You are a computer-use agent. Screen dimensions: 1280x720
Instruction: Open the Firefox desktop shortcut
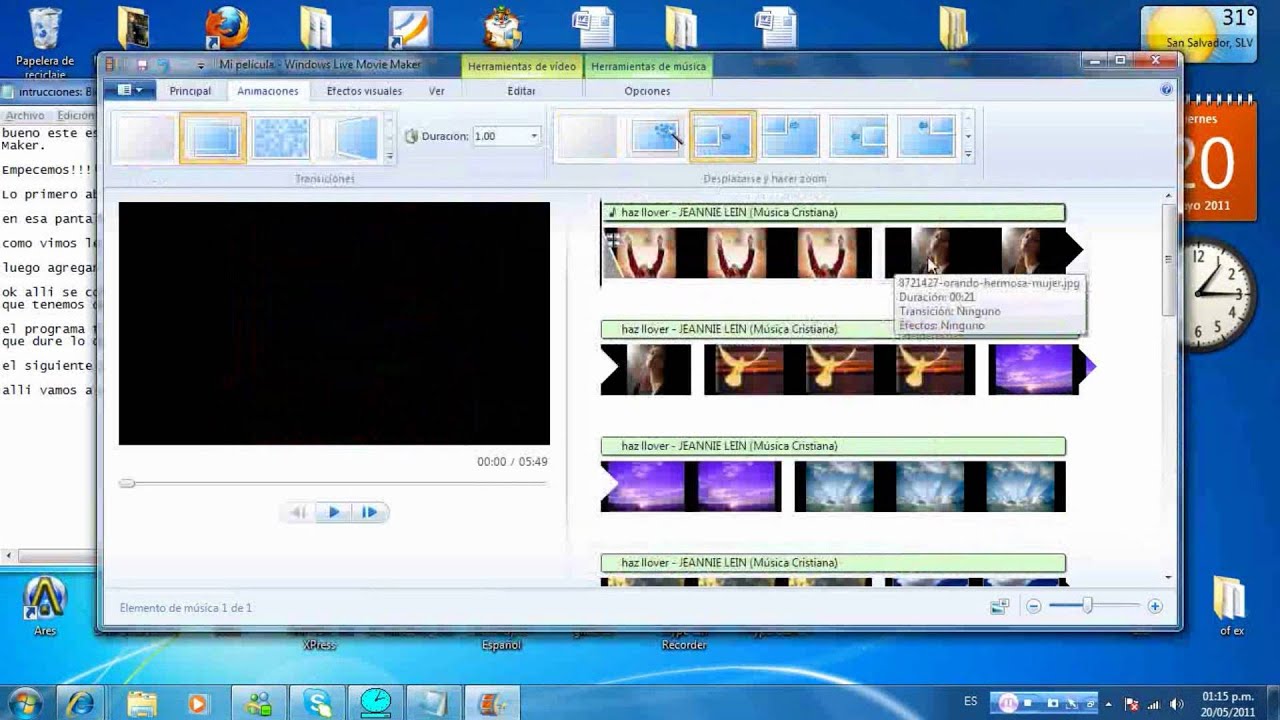[226, 28]
